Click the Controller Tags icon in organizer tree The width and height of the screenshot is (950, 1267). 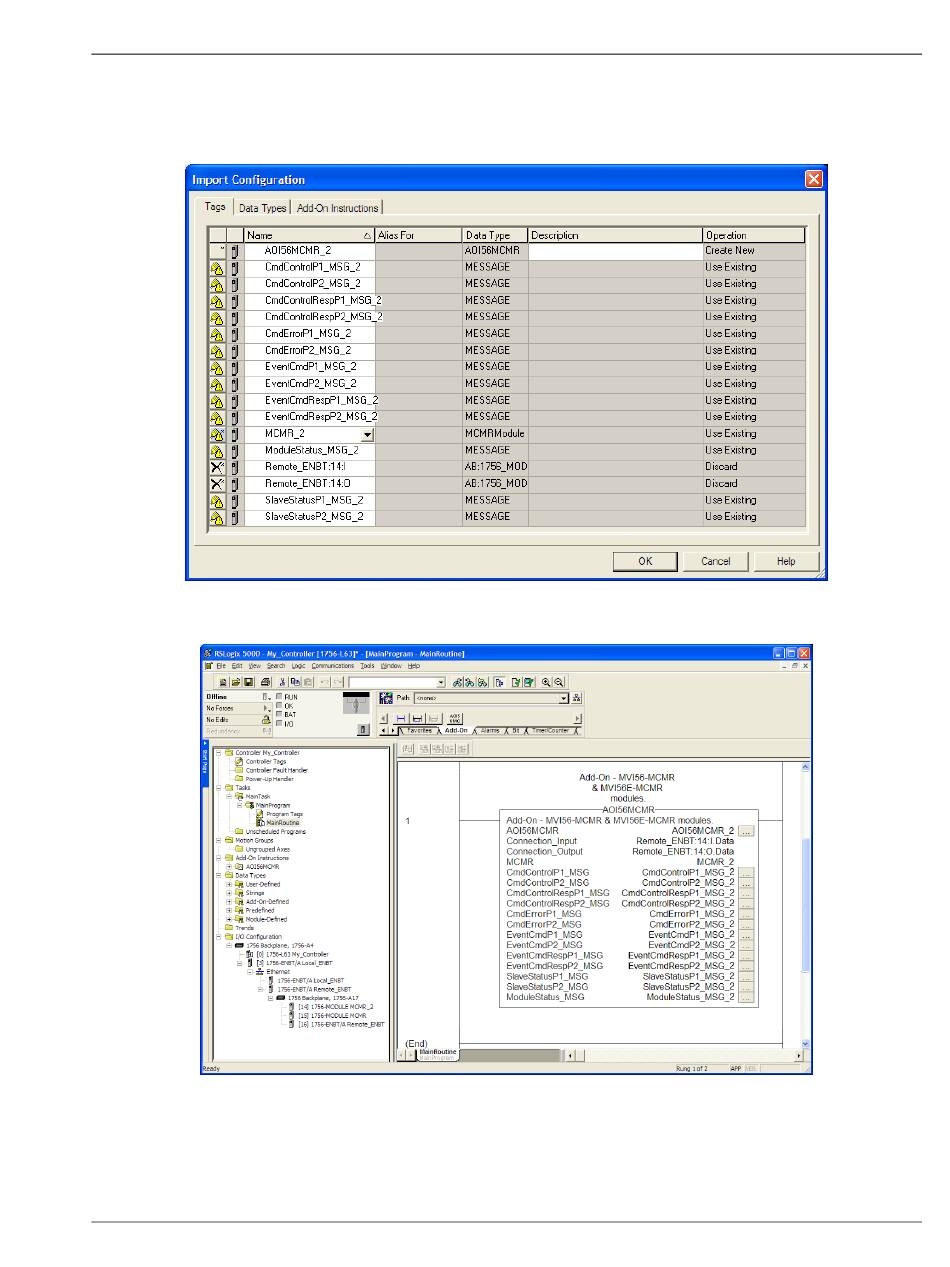(239, 761)
